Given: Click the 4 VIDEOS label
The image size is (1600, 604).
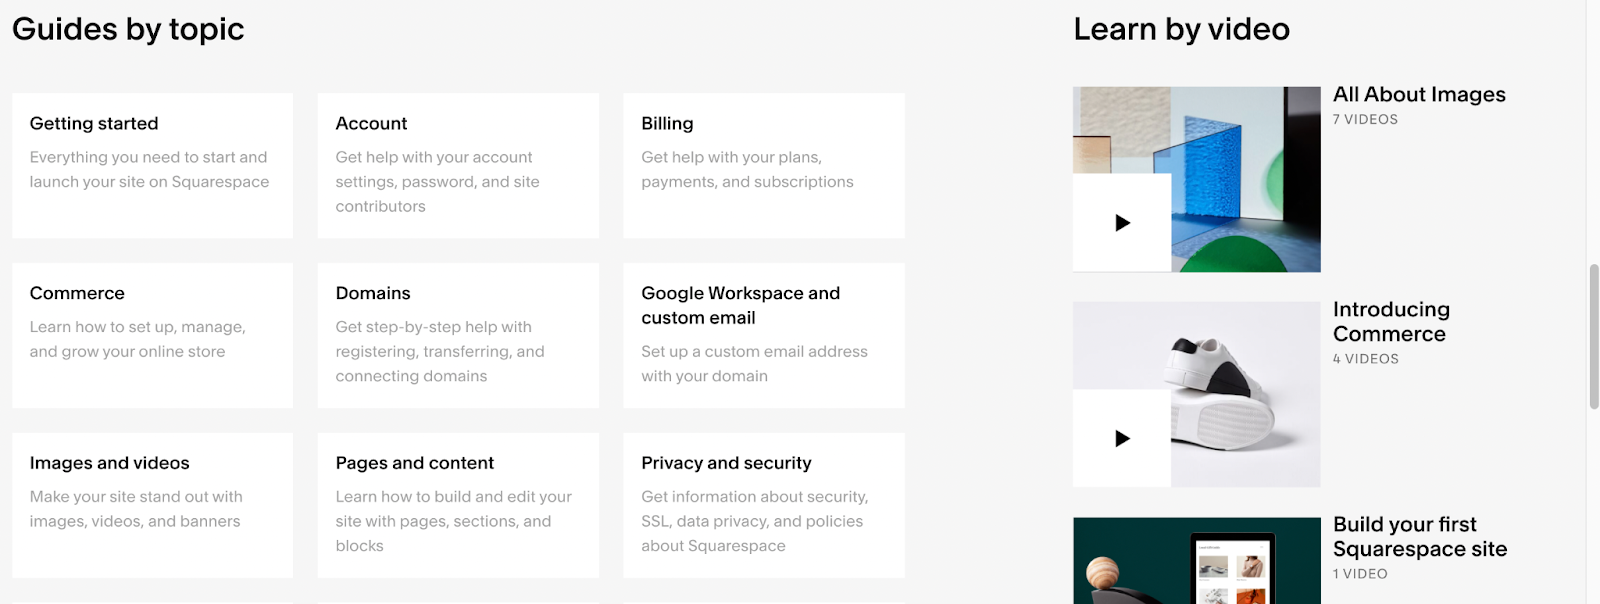Looking at the screenshot, I should tap(1365, 359).
